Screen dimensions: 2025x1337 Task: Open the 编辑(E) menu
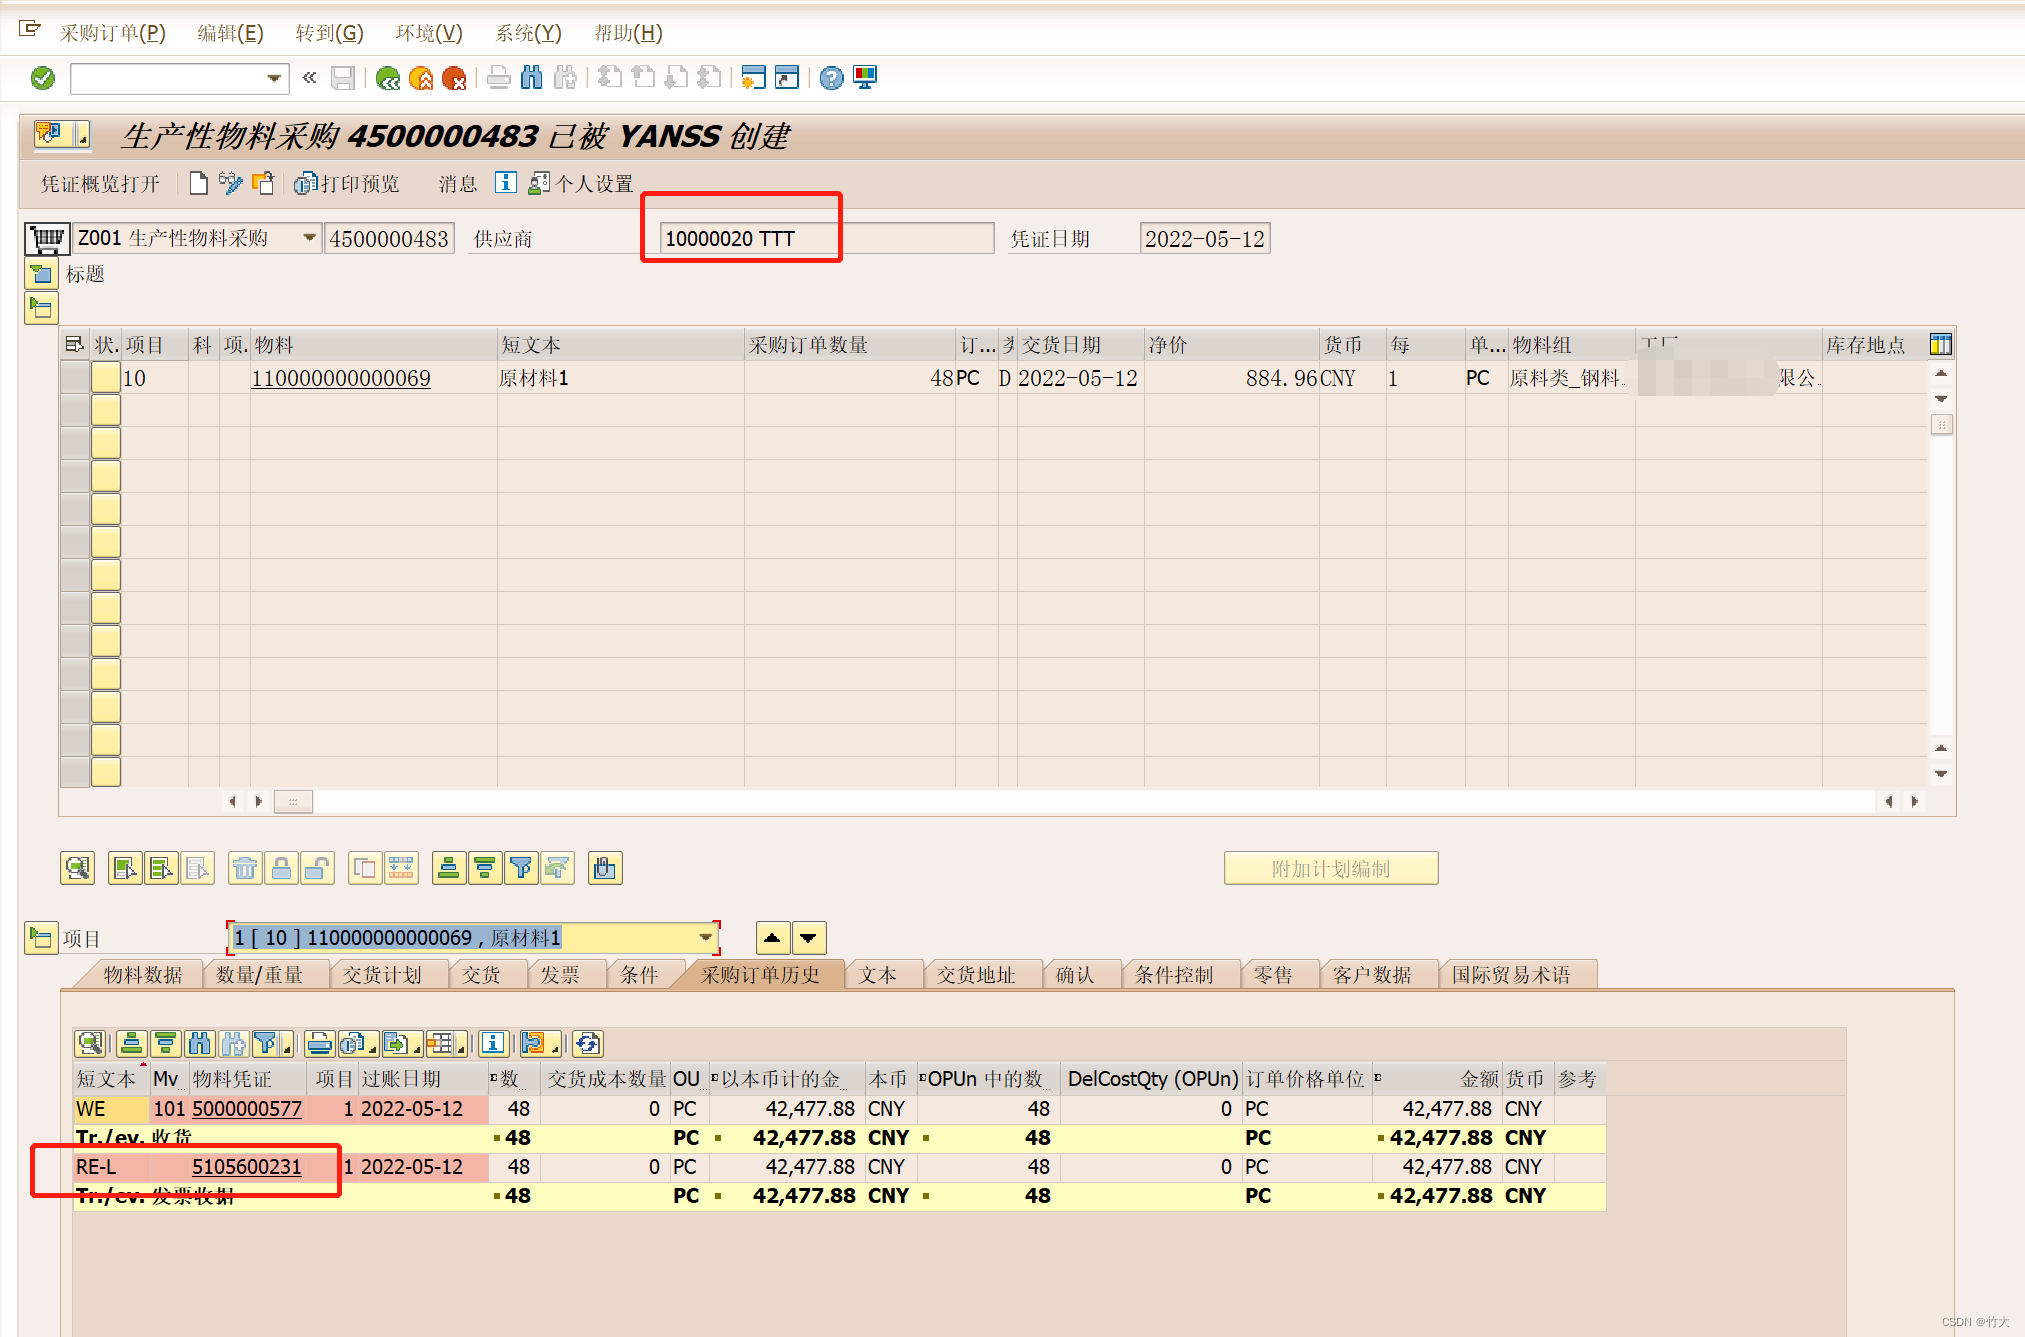click(230, 33)
